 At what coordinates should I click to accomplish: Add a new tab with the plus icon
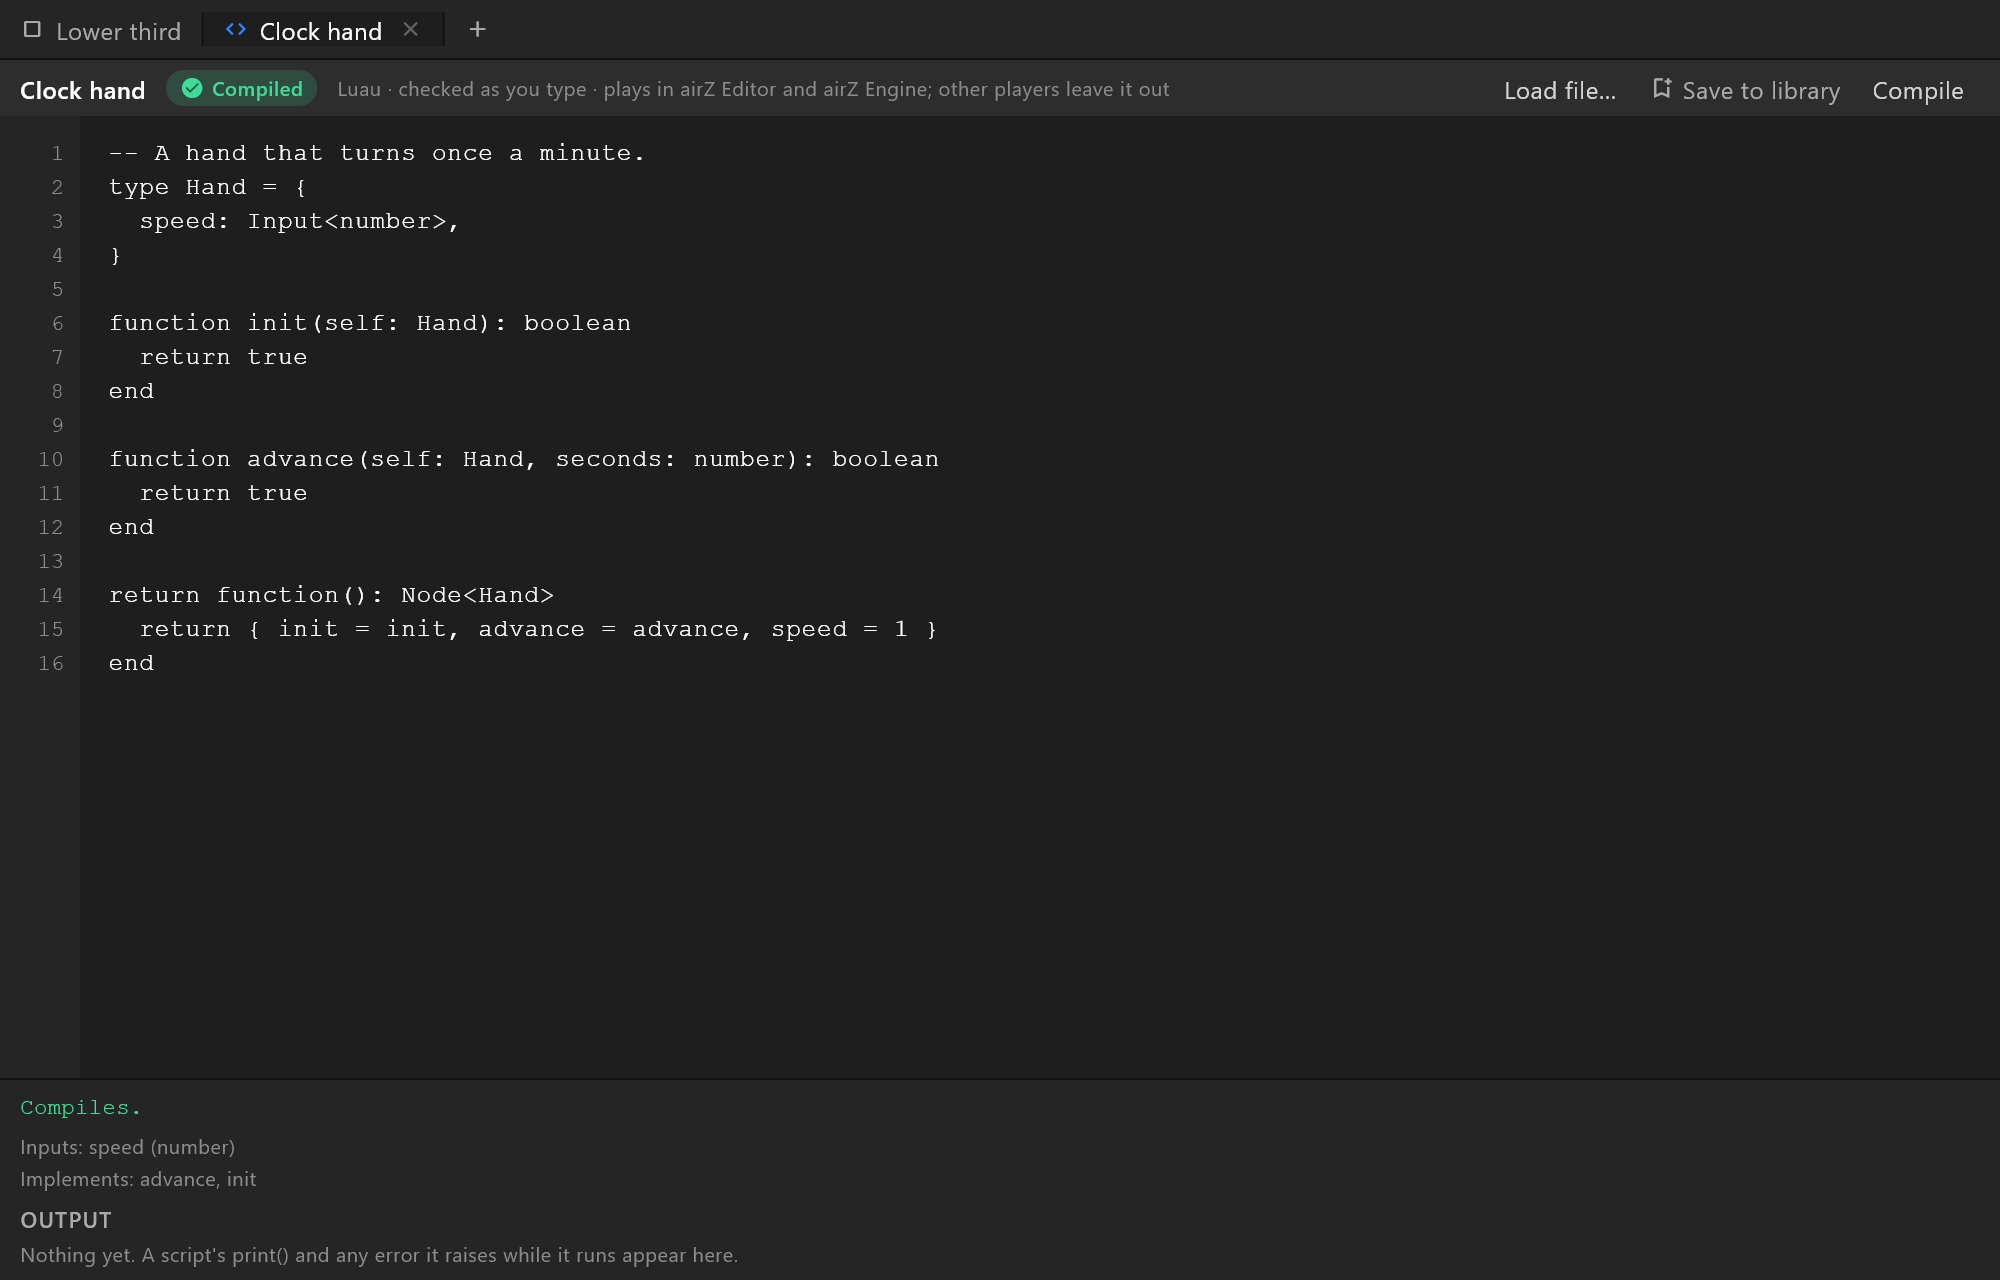(477, 30)
